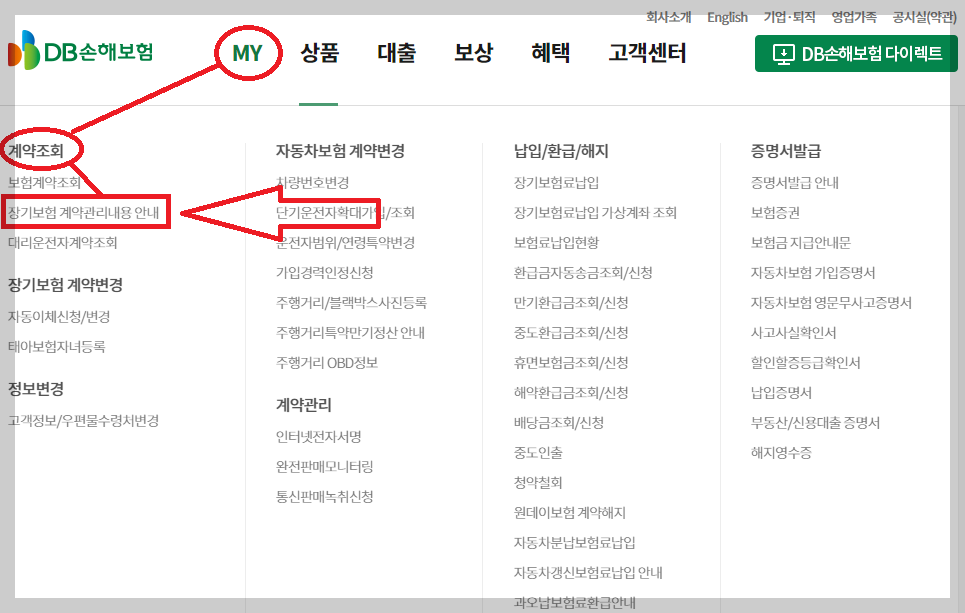Select 해약환급금조회/신청
The height and width of the screenshot is (613, 965).
point(571,393)
